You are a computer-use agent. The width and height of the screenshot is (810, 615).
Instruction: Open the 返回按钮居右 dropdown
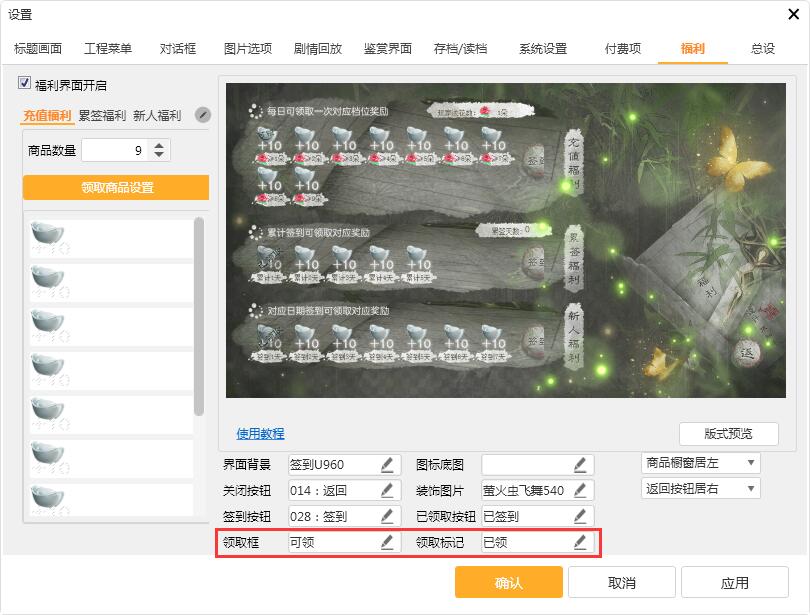pyautogui.click(x=701, y=489)
